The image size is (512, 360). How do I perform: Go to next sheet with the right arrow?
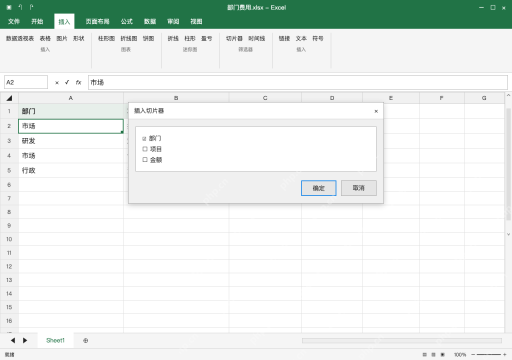coord(25,340)
